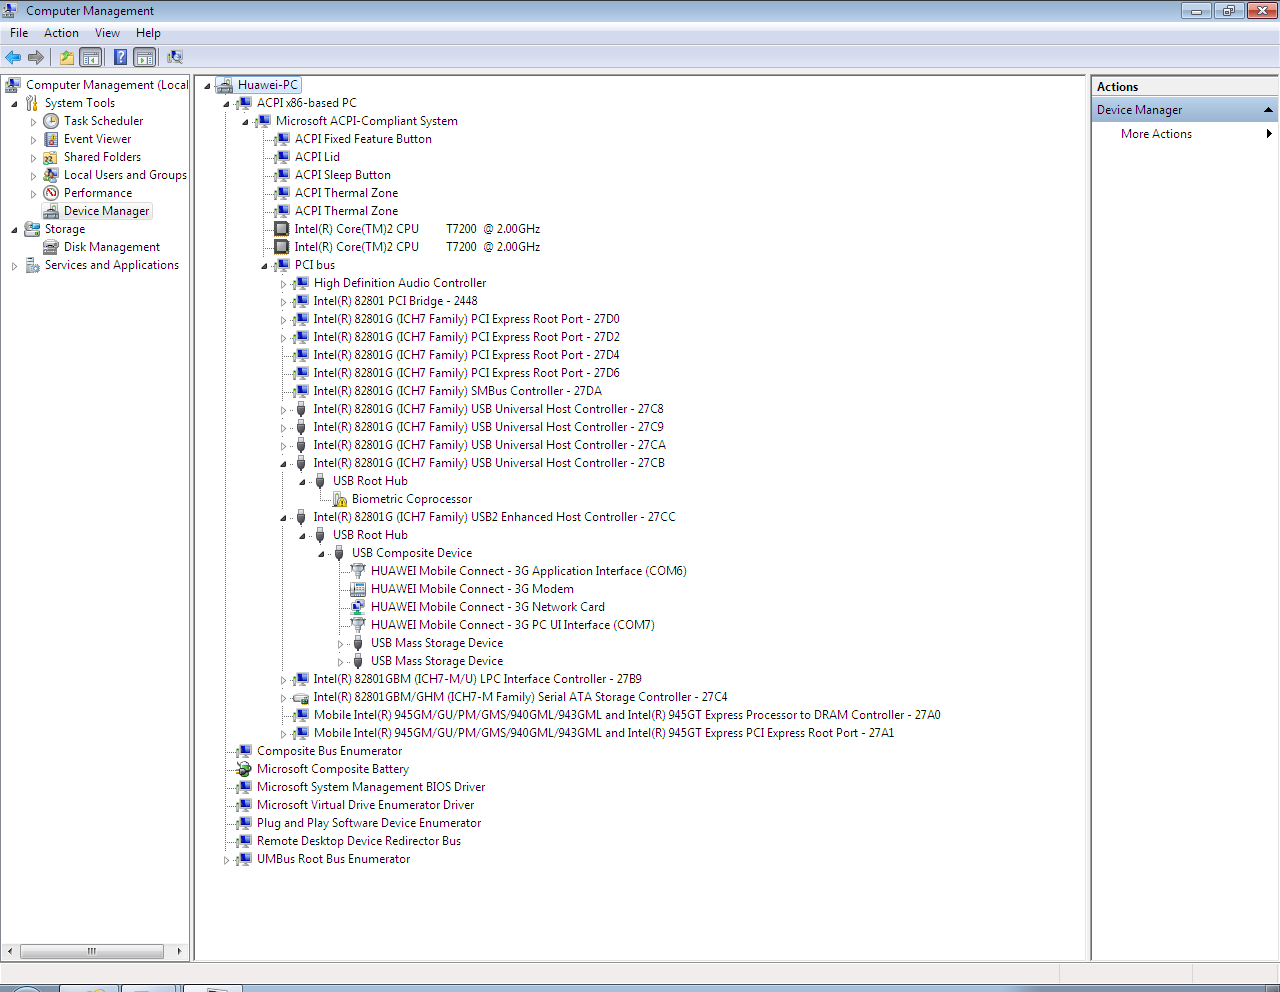The image size is (1280, 992).
Task: Click the Up one level folder icon
Action: coord(67,57)
